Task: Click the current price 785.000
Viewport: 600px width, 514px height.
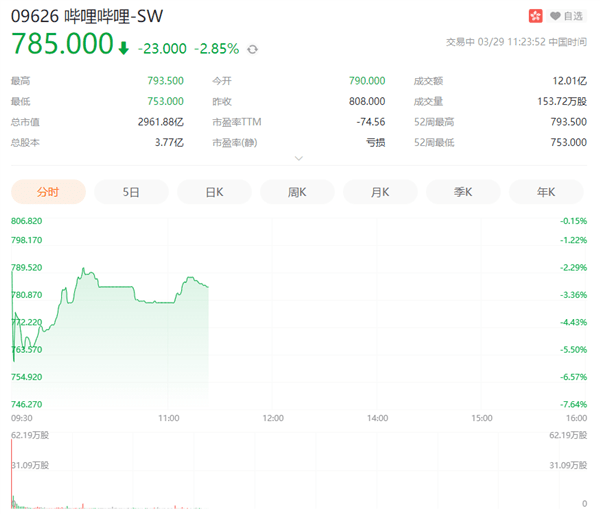Action: [62, 45]
